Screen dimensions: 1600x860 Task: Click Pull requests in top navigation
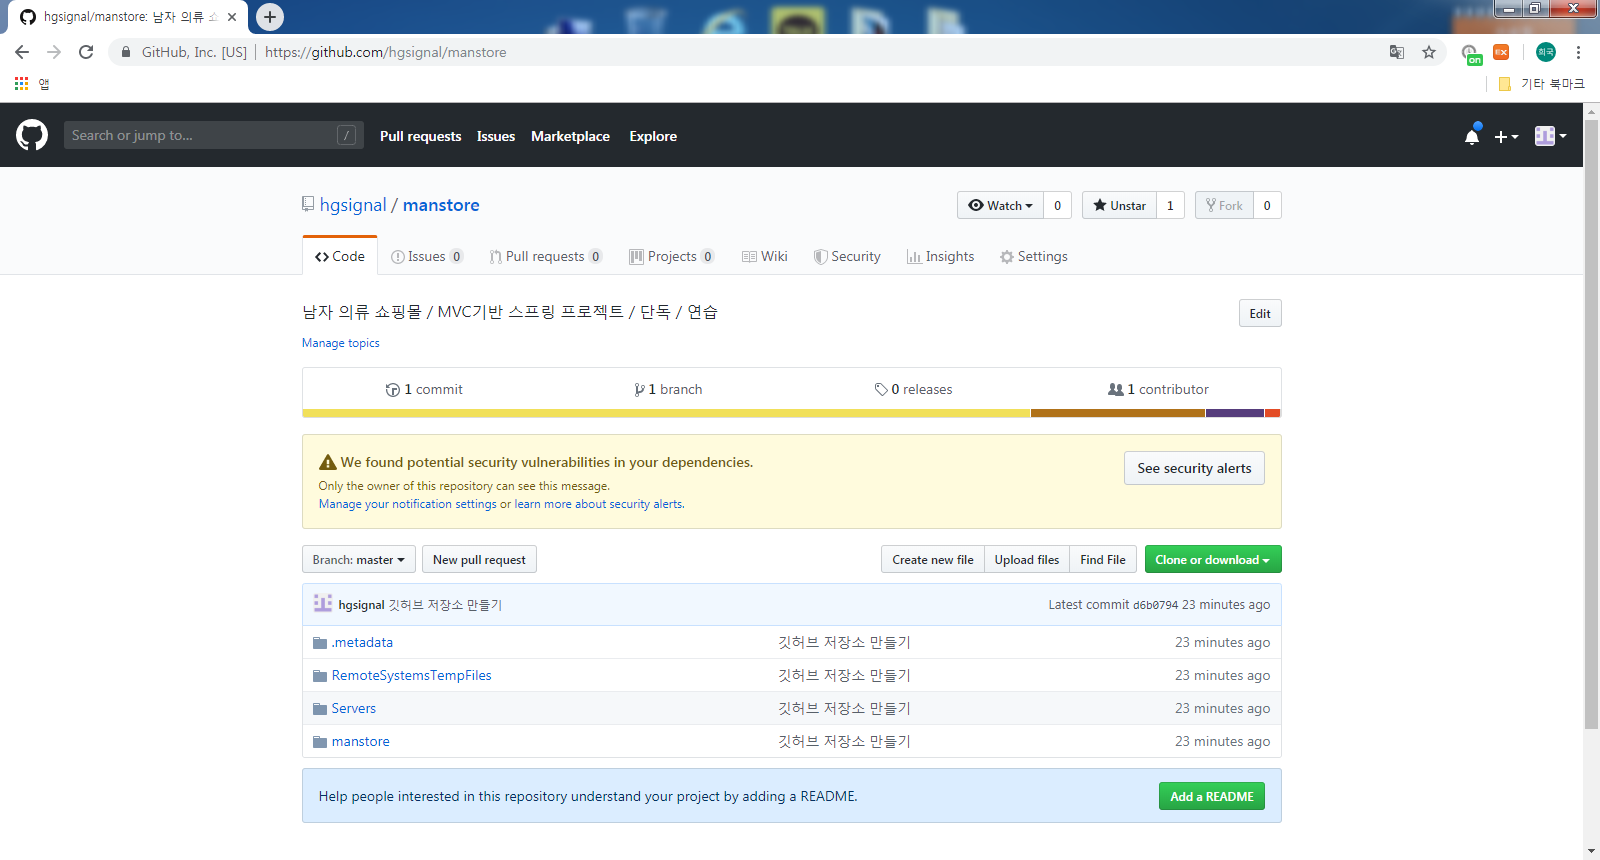420,136
